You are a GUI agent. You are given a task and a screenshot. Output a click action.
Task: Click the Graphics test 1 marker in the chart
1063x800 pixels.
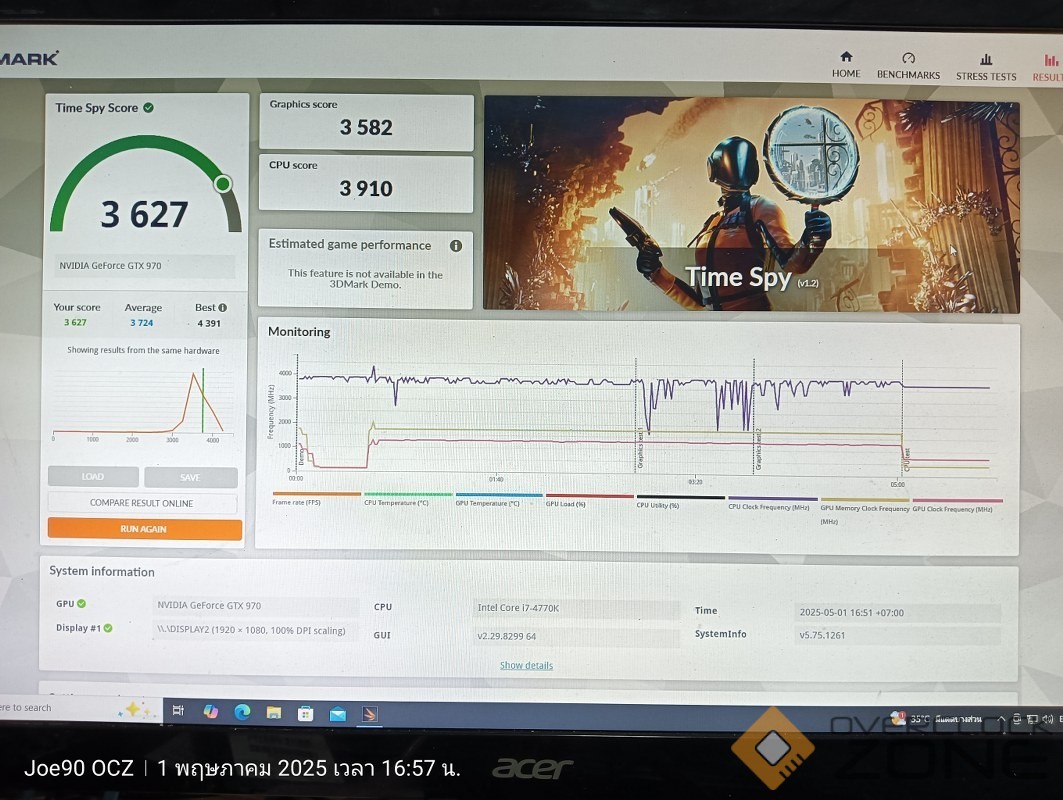[639, 448]
